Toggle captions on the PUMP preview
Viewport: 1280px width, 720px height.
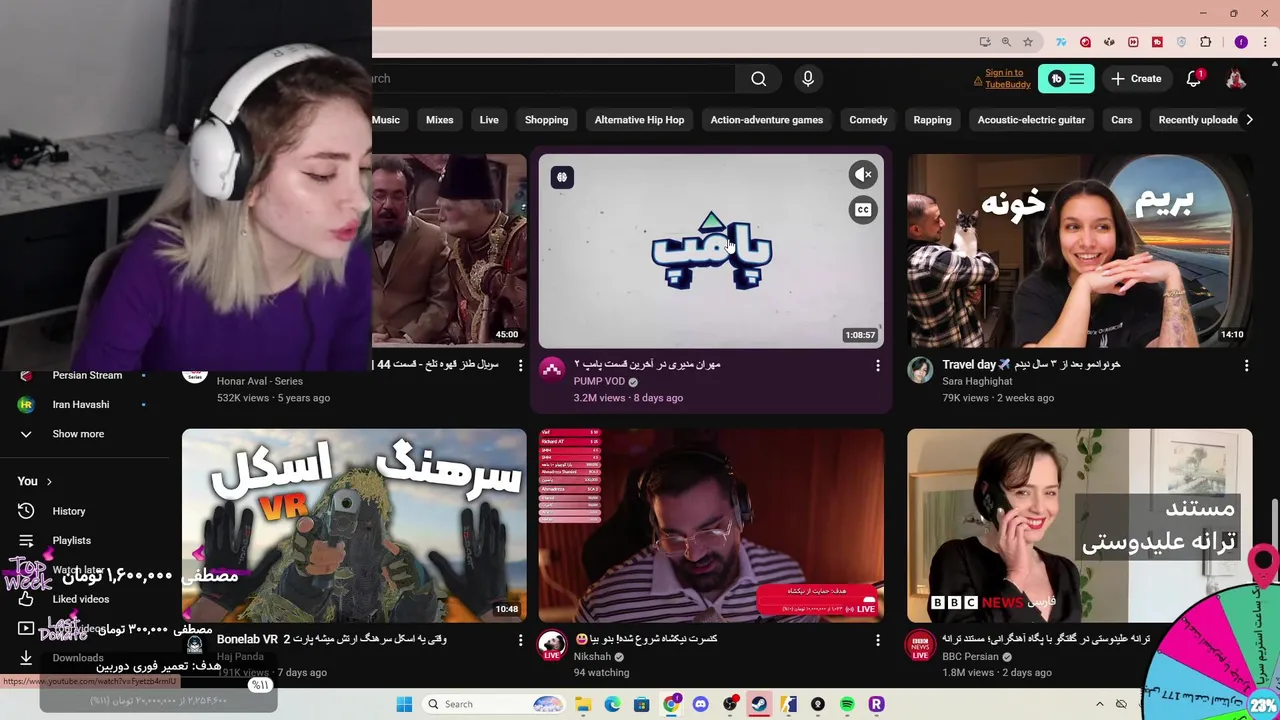tap(863, 210)
